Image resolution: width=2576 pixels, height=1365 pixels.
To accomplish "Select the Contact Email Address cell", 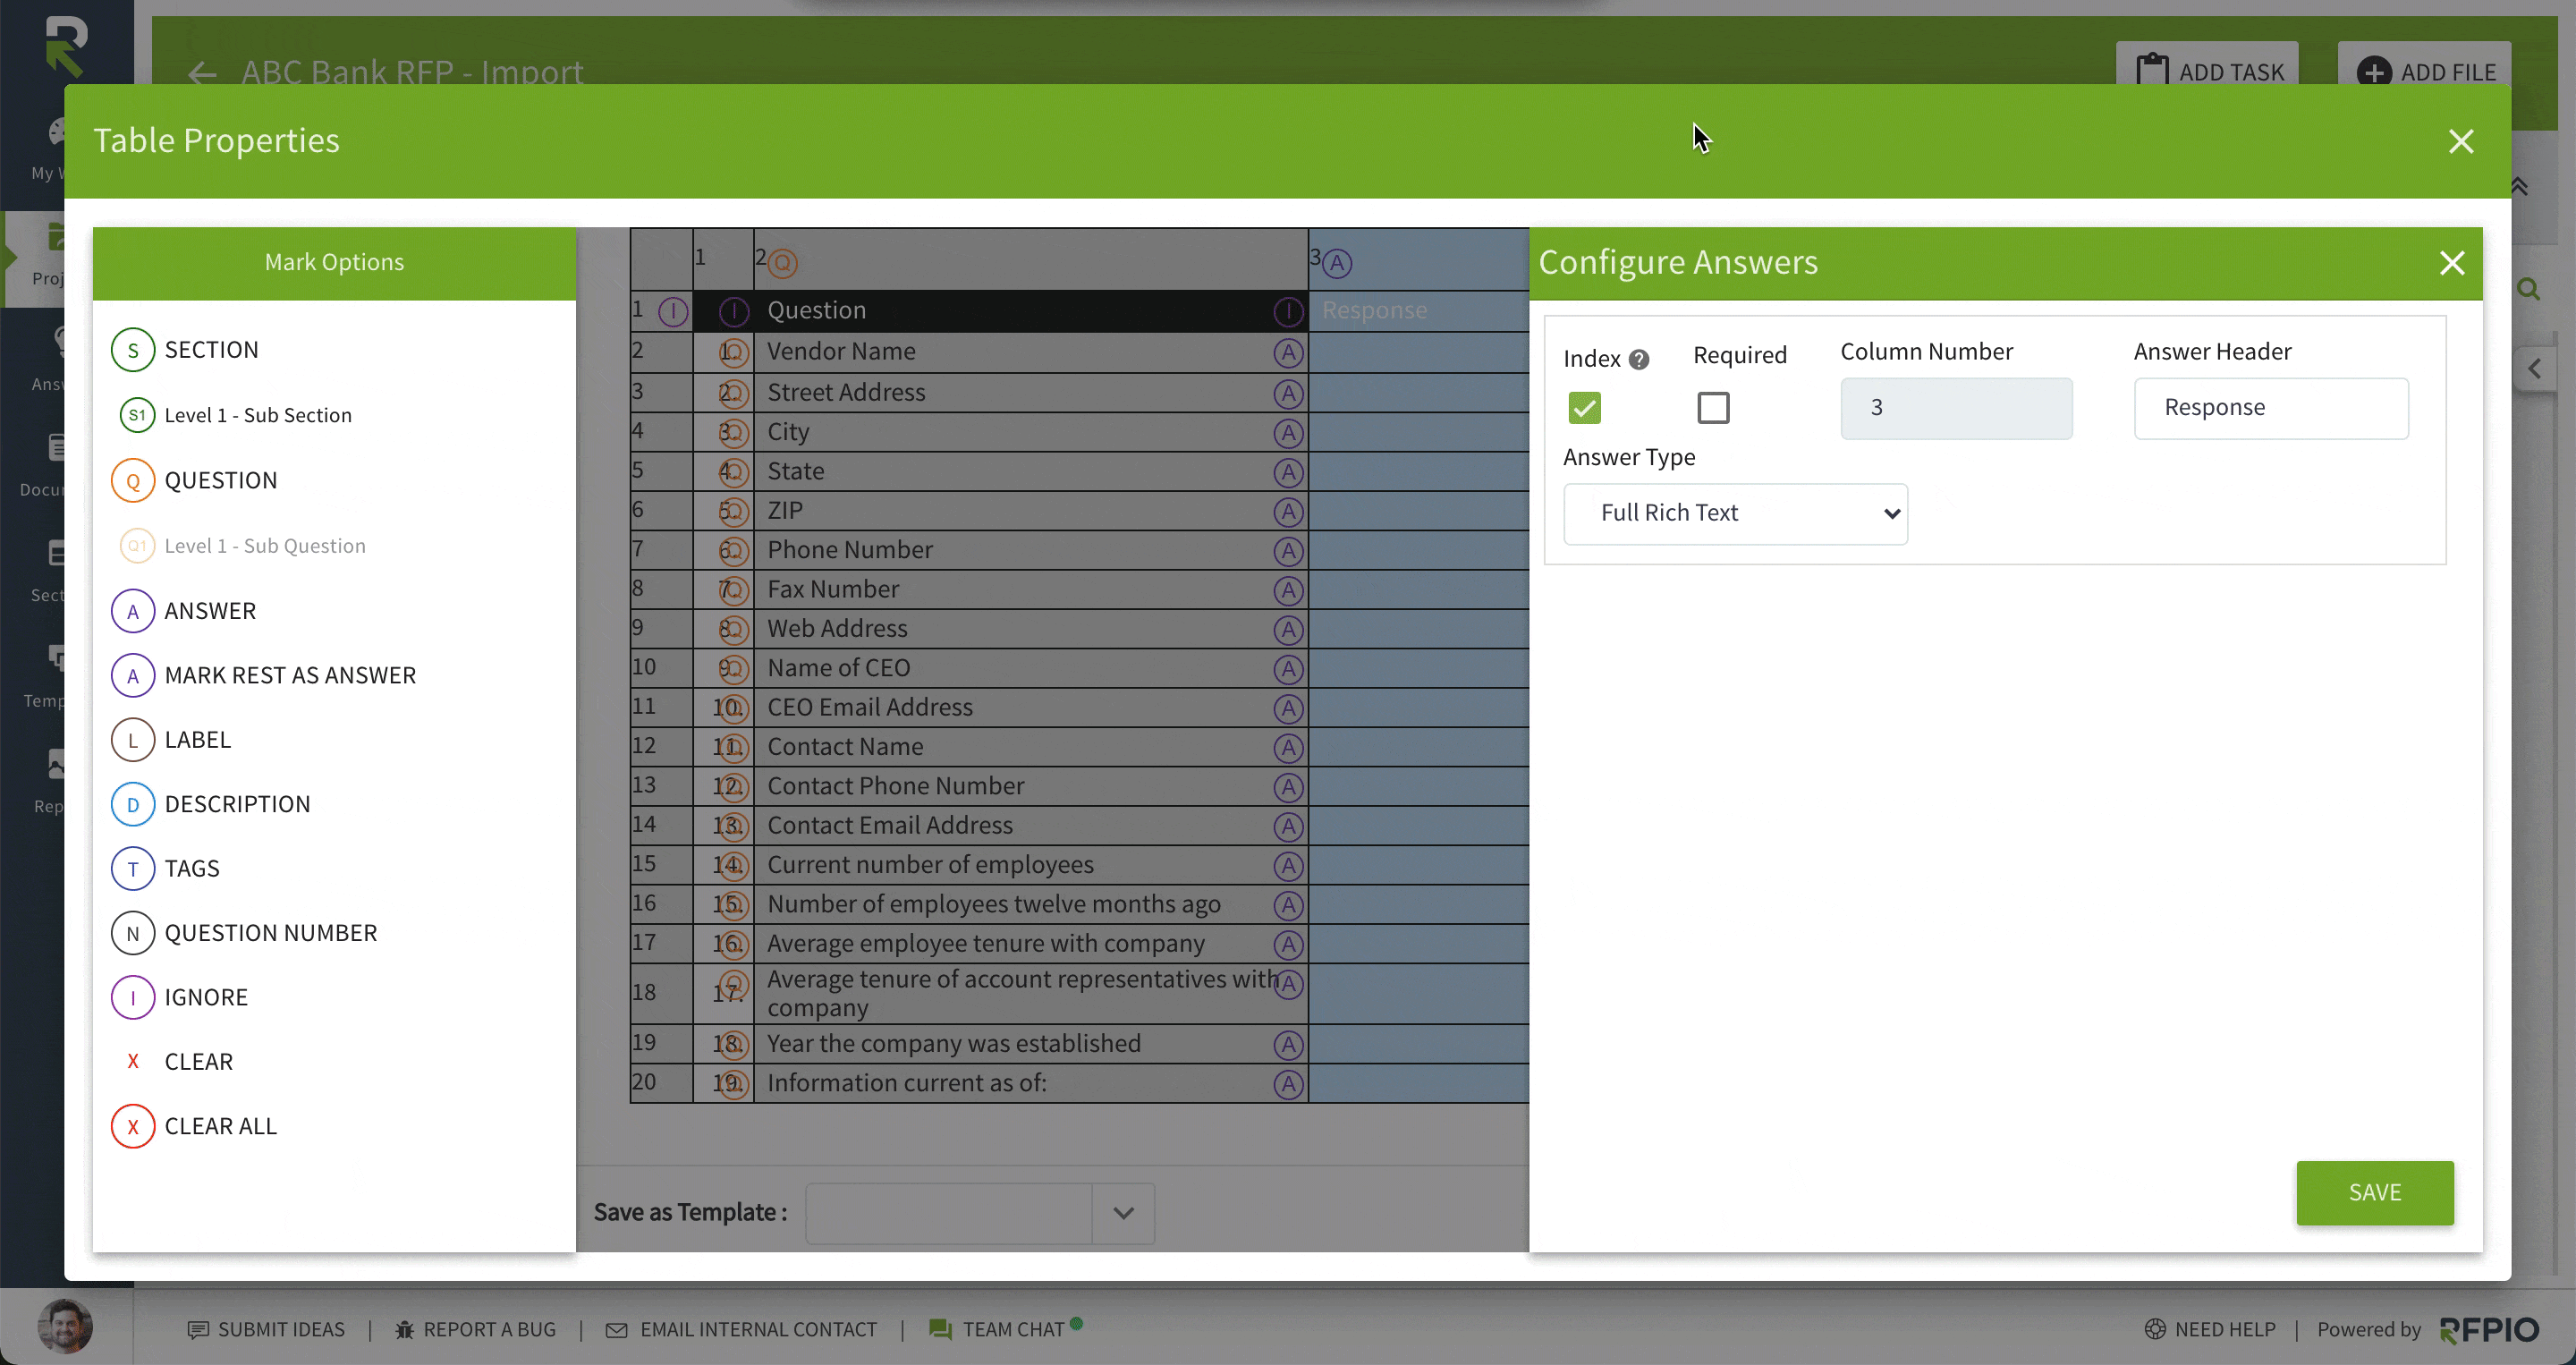I will point(1030,826).
